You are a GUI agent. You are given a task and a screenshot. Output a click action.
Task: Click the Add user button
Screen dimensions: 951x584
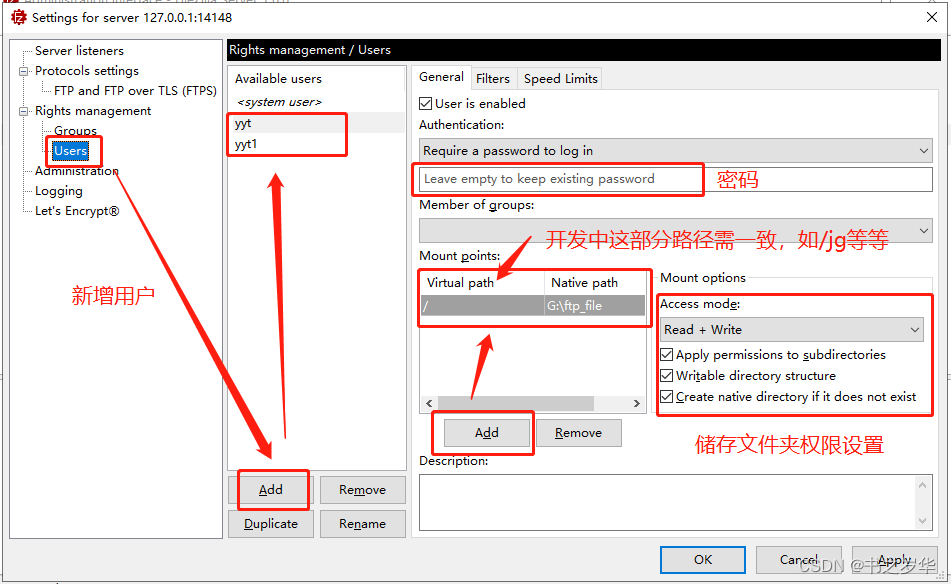coord(271,490)
